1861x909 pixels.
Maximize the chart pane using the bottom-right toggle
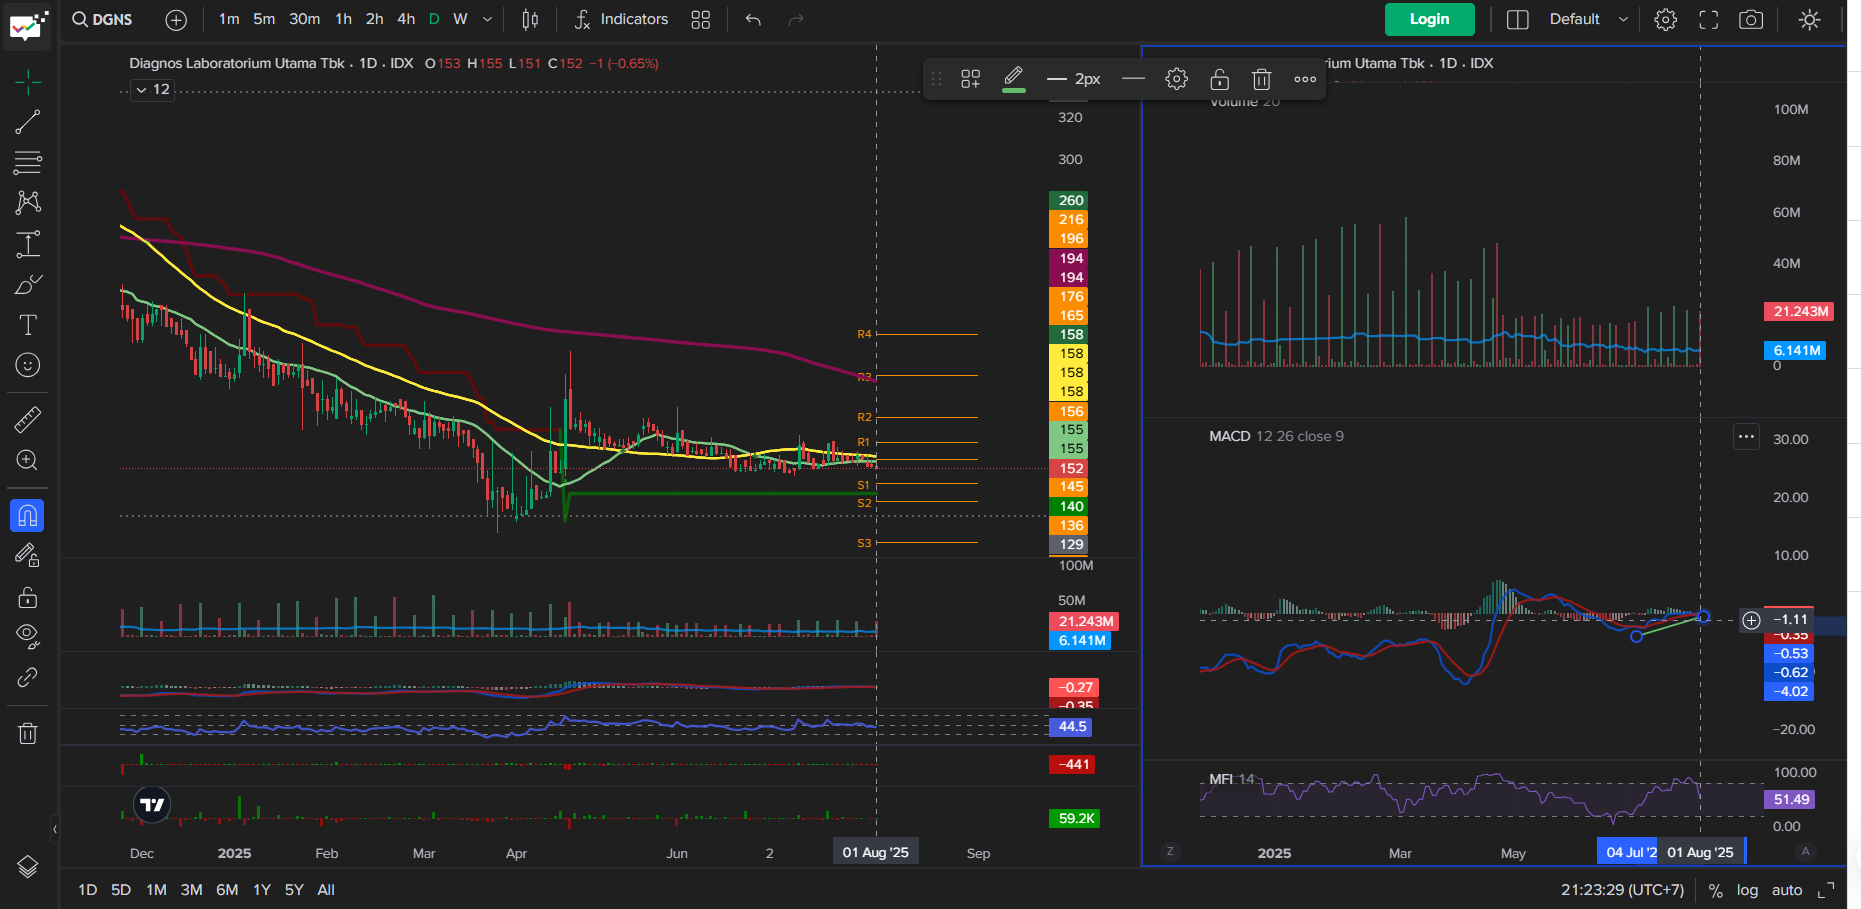point(1826,890)
